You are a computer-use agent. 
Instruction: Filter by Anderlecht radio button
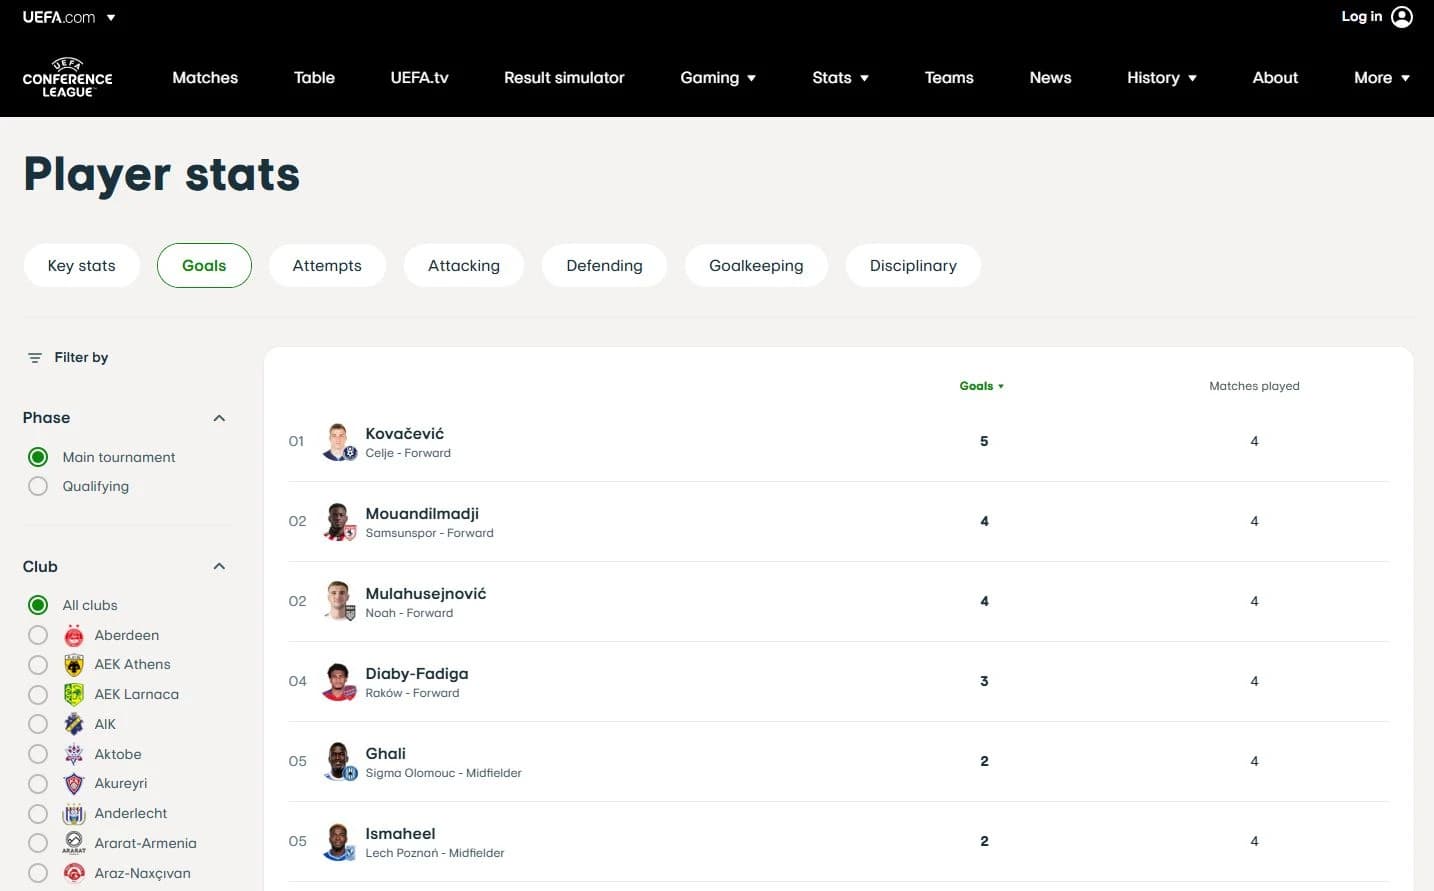tap(38, 814)
